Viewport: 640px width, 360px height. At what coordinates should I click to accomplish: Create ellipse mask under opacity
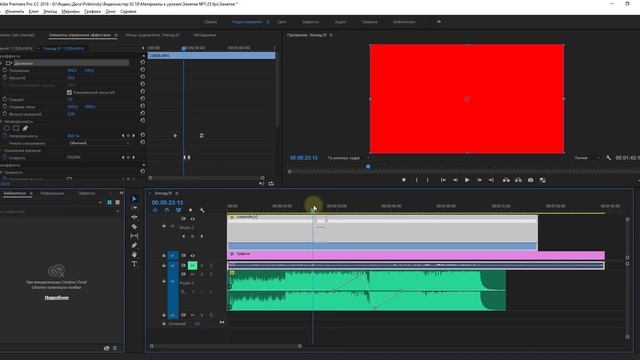click(7, 128)
